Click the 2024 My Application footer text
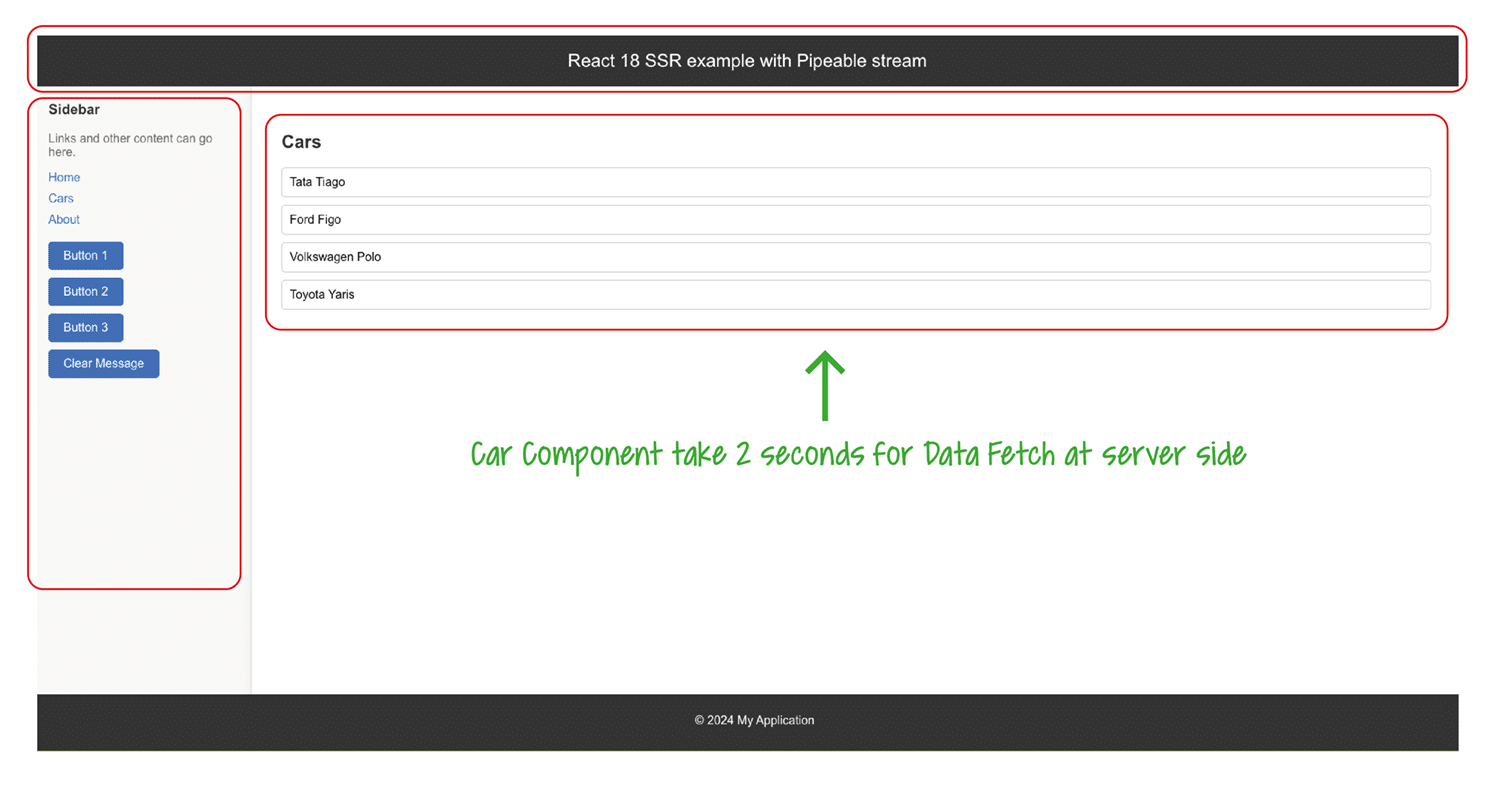Viewport: 1500px width, 785px height. coord(754,720)
